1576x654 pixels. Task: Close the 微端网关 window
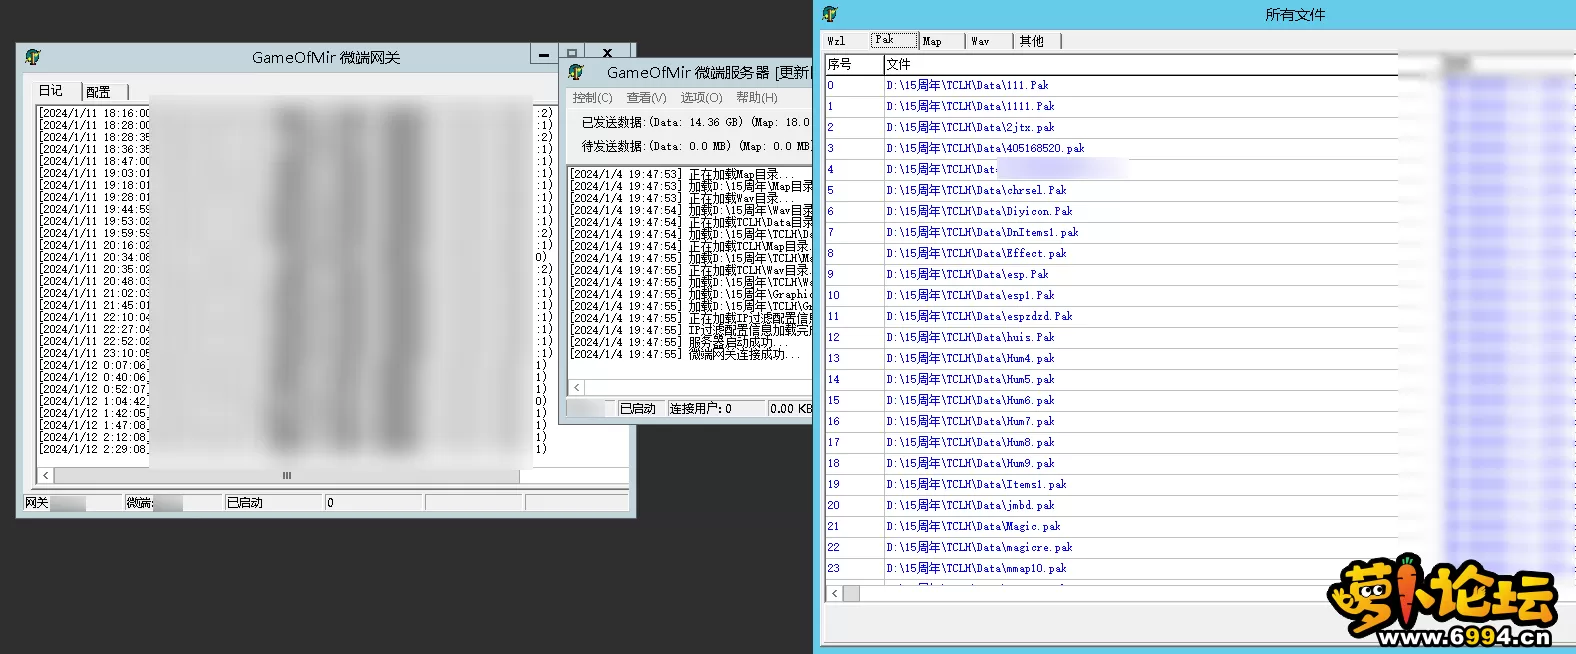(607, 52)
